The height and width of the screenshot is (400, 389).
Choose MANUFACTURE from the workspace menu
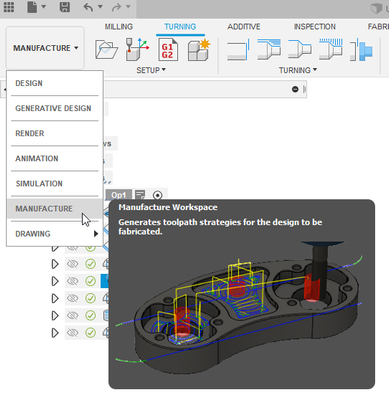click(x=55, y=209)
